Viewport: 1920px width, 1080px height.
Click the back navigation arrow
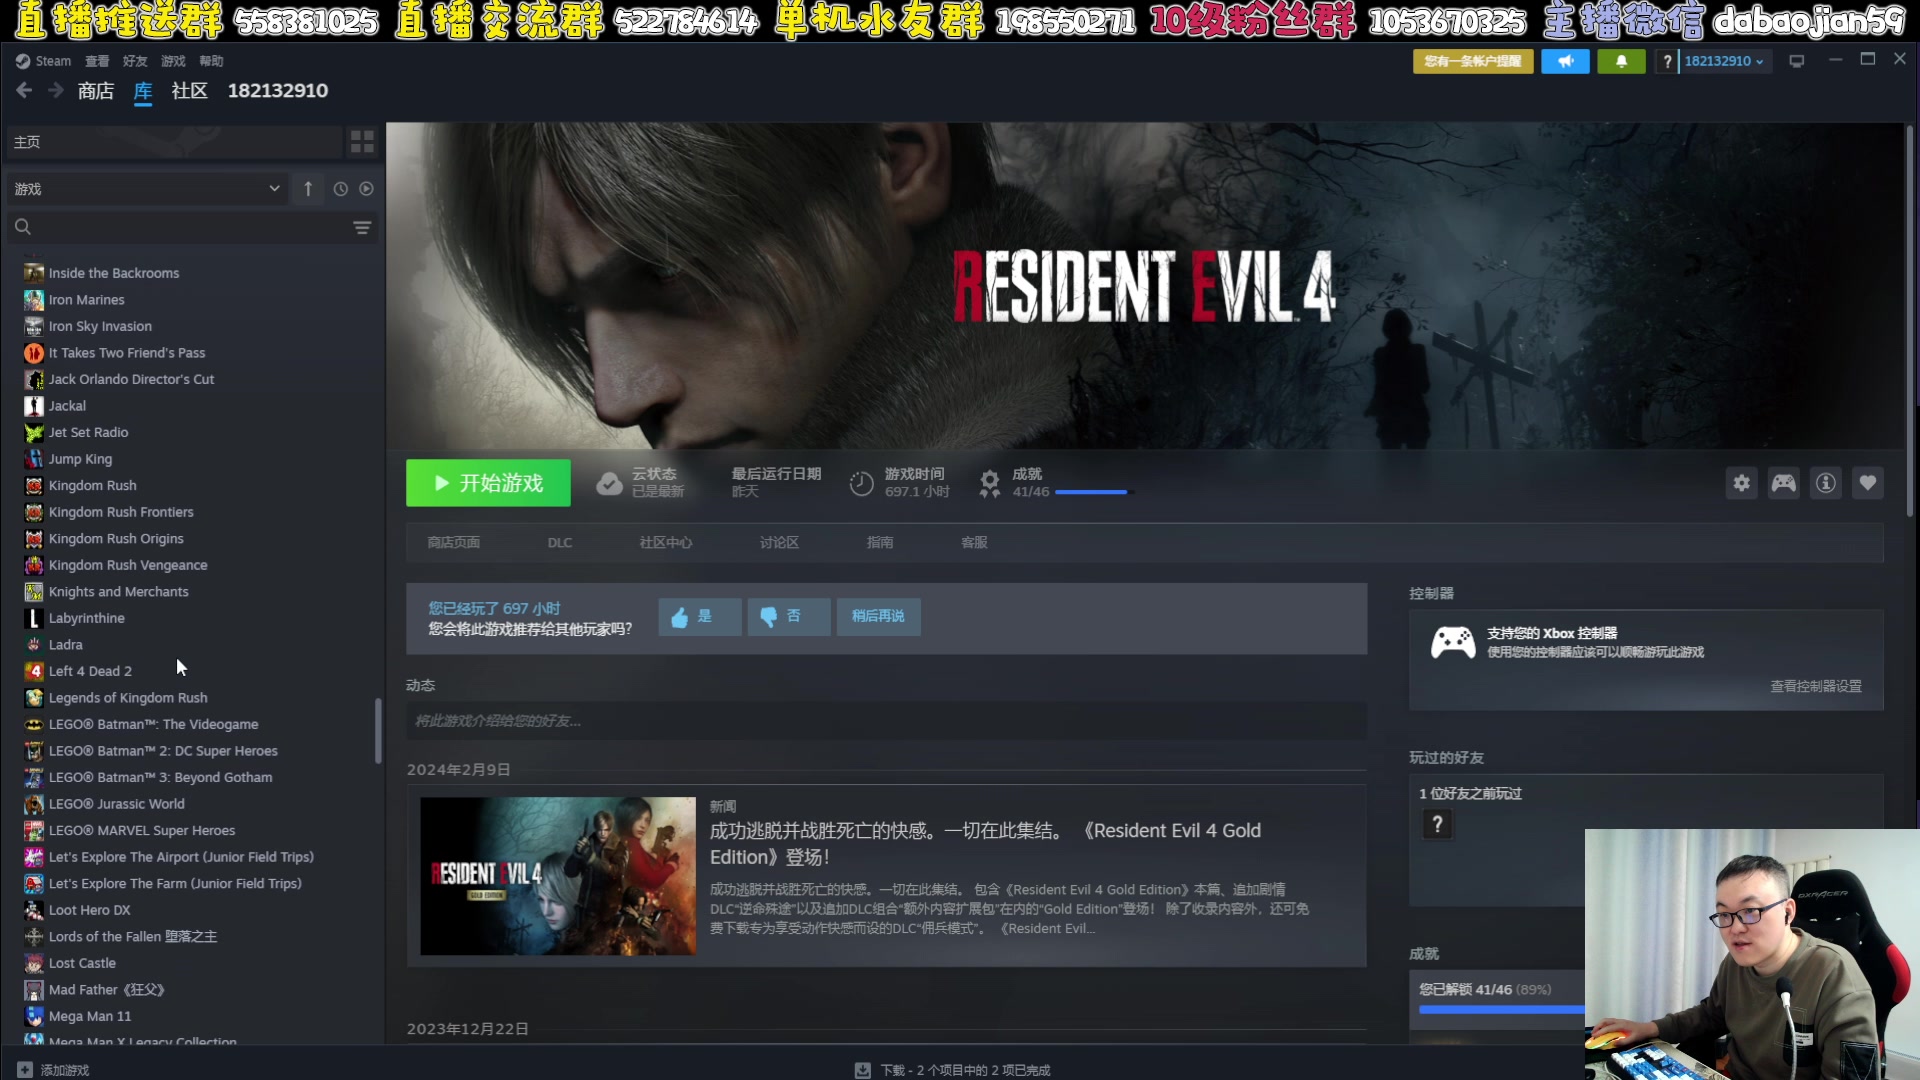(x=24, y=91)
